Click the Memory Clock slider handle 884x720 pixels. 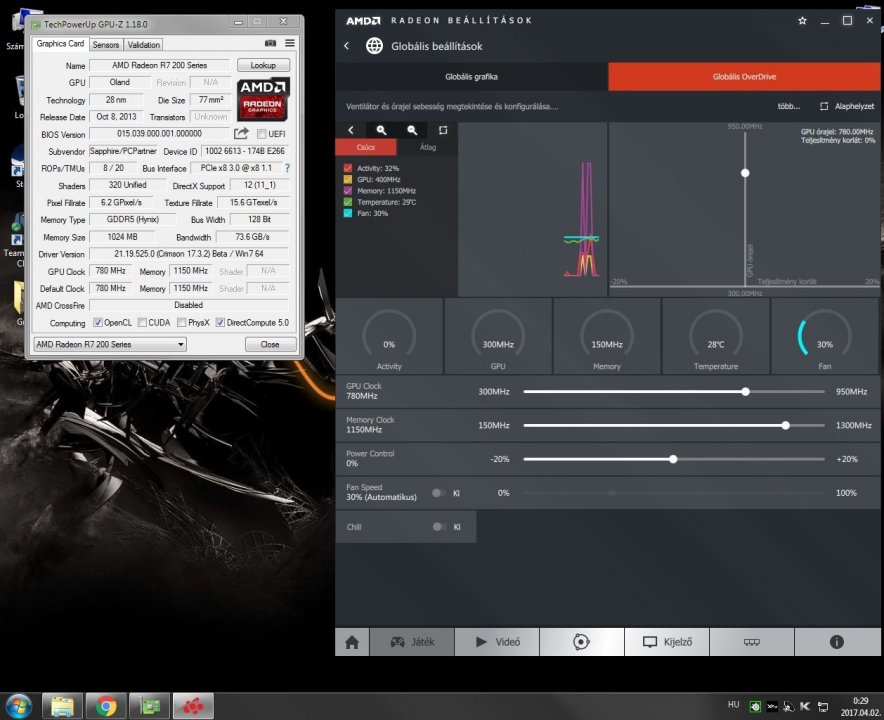[x=785, y=425]
